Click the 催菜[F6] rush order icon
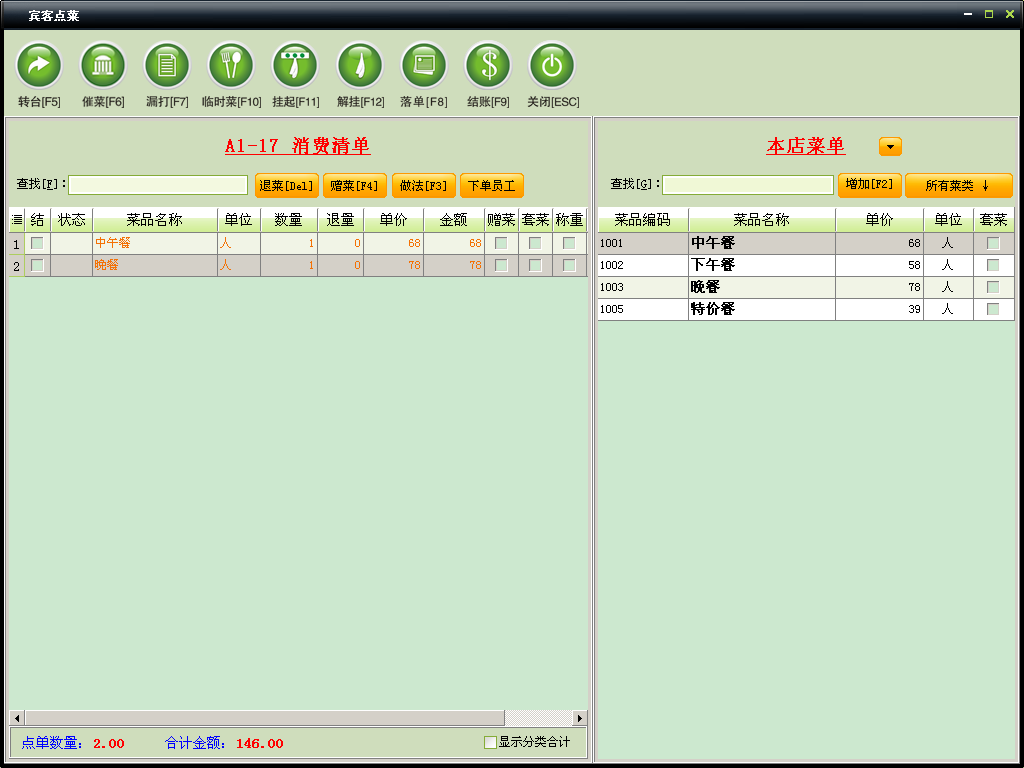 tap(103, 65)
